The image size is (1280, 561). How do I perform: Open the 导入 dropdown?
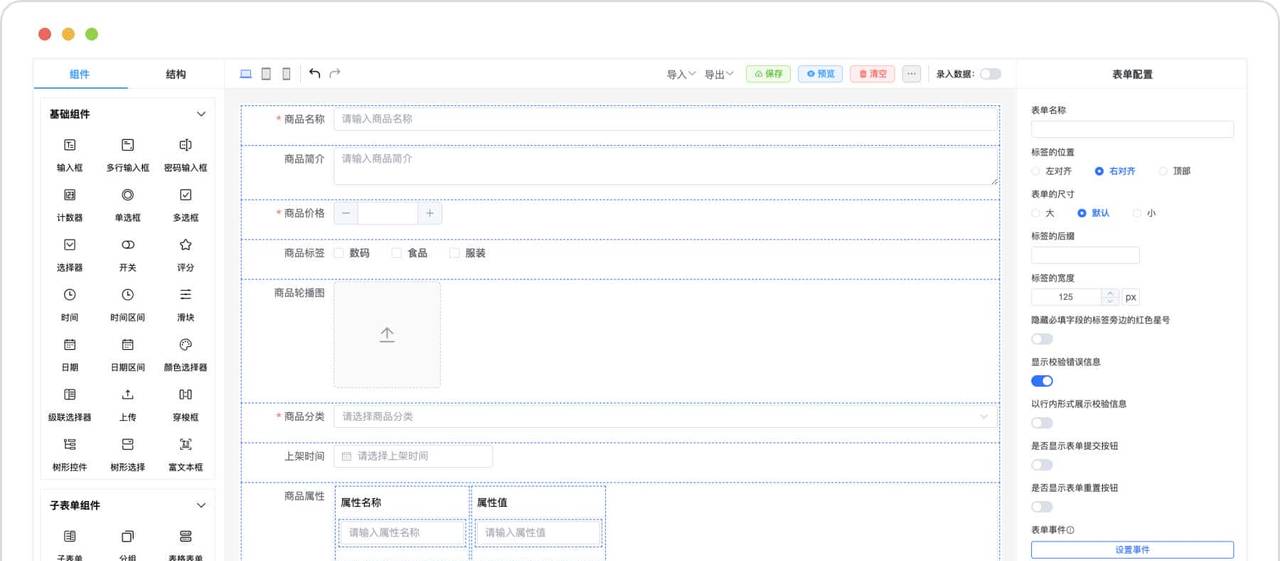tap(682, 74)
